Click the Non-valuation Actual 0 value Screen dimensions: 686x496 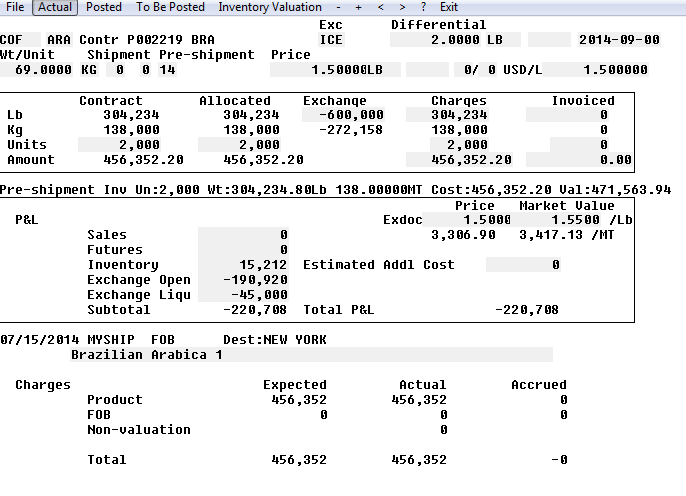coord(444,430)
